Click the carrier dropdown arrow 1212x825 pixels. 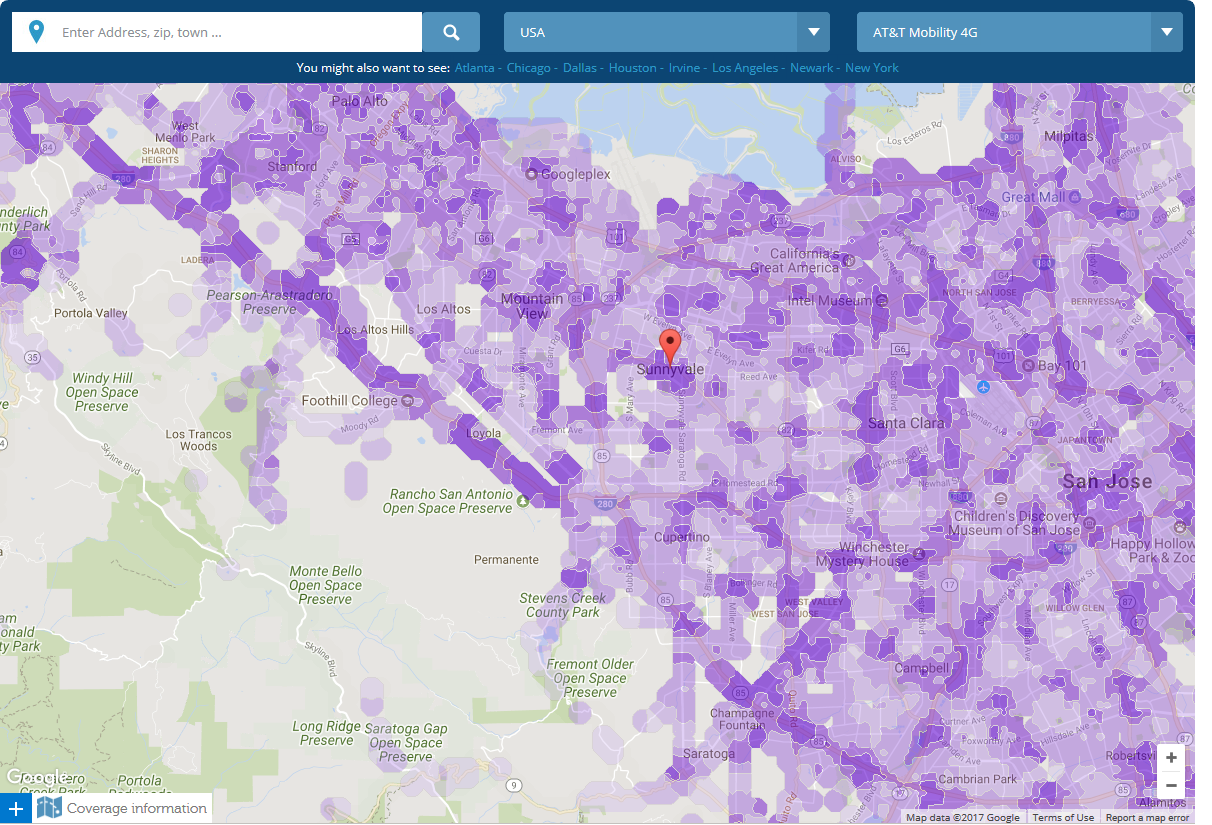point(1167,32)
